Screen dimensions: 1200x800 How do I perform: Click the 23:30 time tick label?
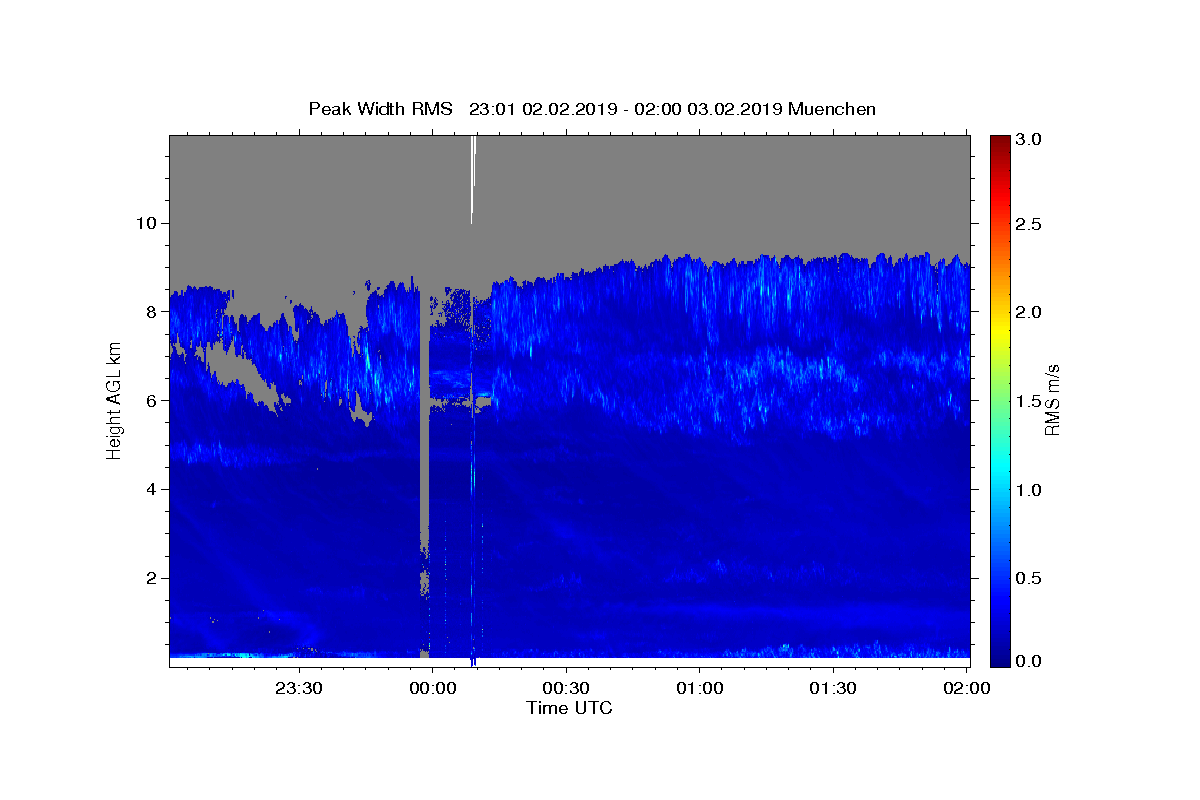tap(299, 688)
